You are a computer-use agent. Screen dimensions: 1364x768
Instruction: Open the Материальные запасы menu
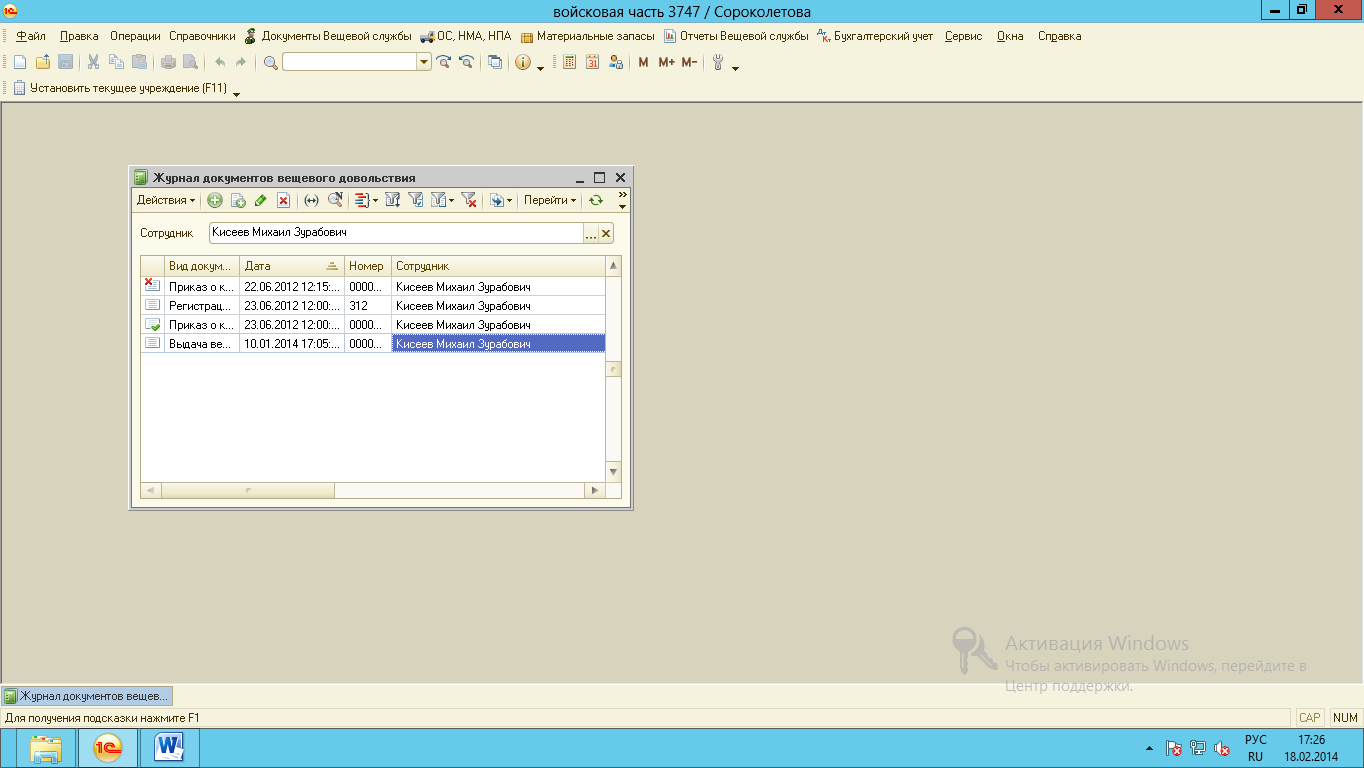point(587,36)
